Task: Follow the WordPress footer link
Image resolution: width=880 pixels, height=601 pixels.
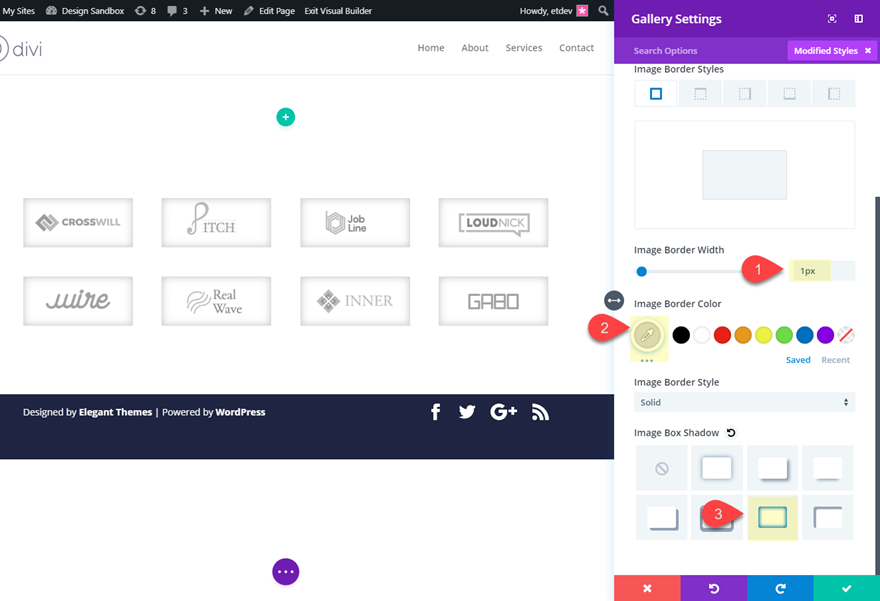Action: tap(240, 412)
